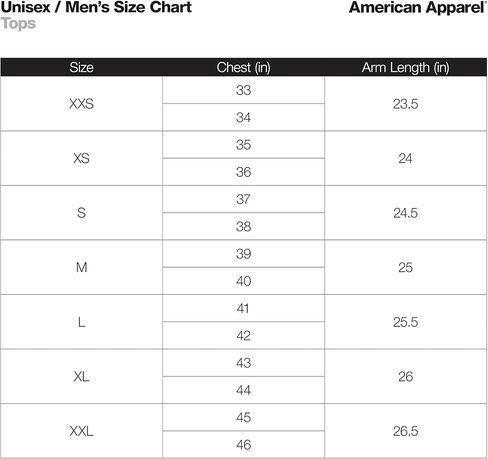Click the chest value 43
Screen dimensions: 488x459
243,363
